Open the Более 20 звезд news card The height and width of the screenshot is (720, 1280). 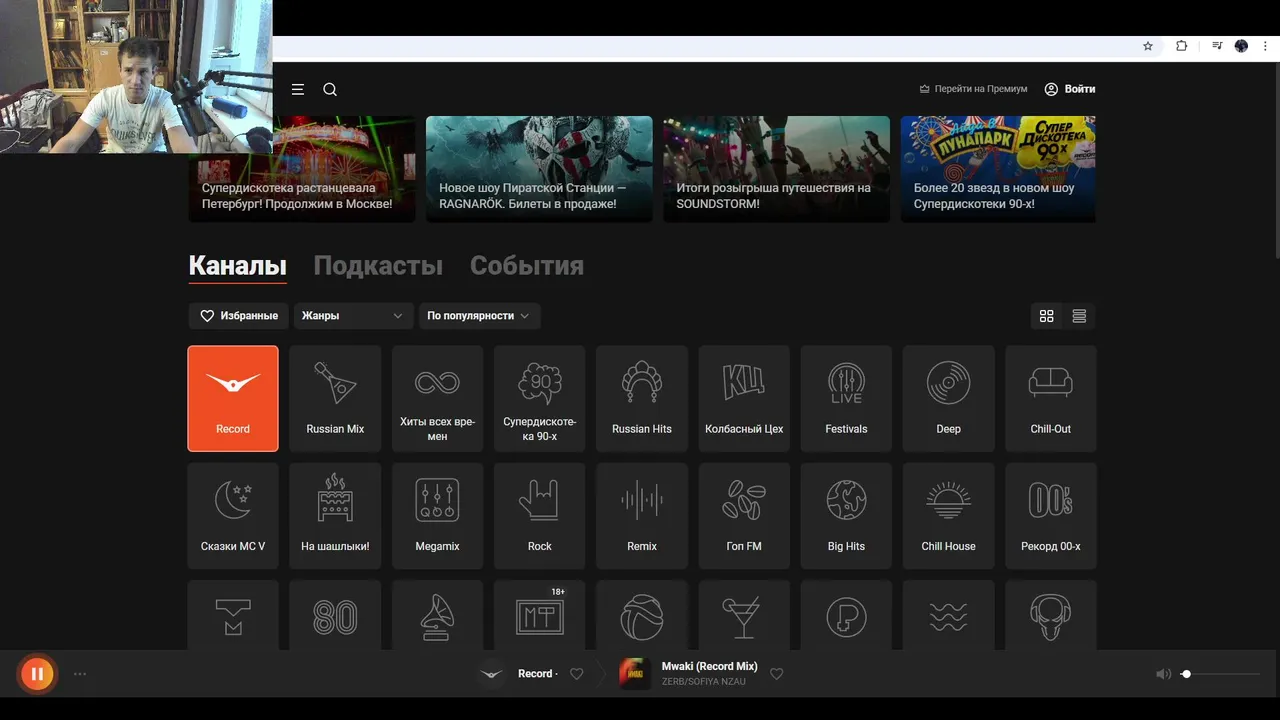[x=998, y=169]
